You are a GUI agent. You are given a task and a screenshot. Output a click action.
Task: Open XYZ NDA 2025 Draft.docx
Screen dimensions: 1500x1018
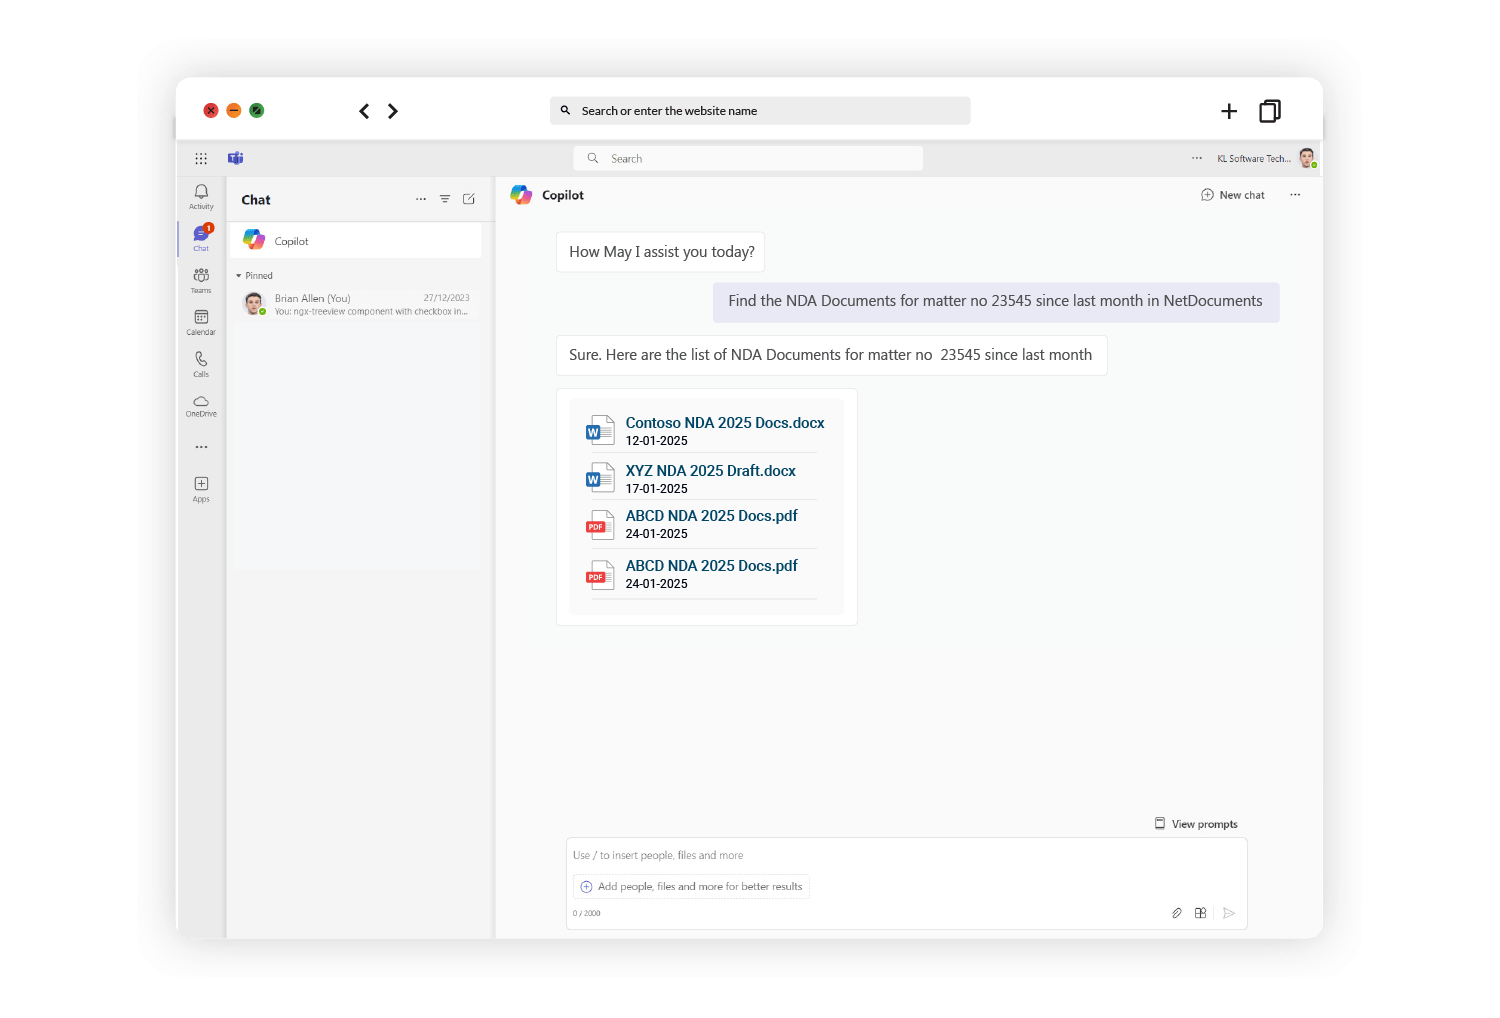pyautogui.click(x=710, y=471)
